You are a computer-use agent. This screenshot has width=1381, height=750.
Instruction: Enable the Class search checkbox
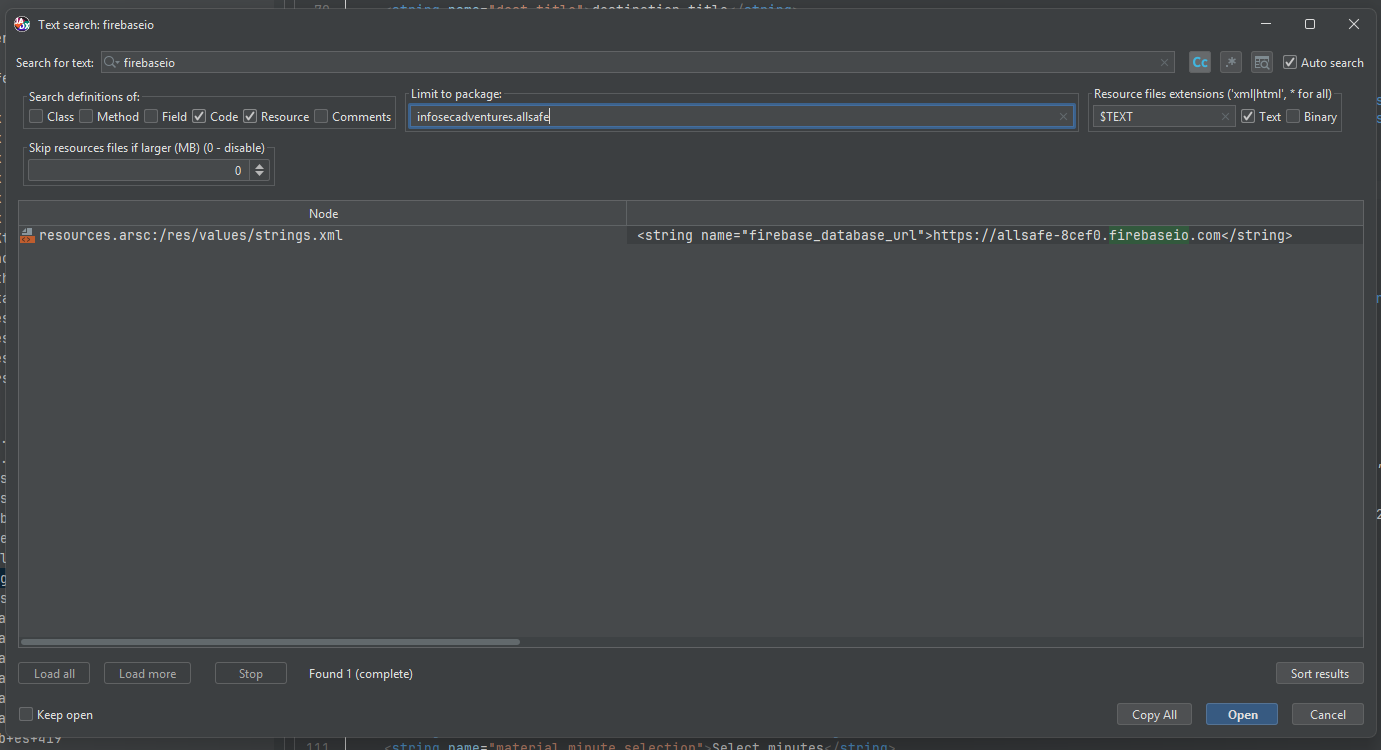pyautogui.click(x=36, y=116)
